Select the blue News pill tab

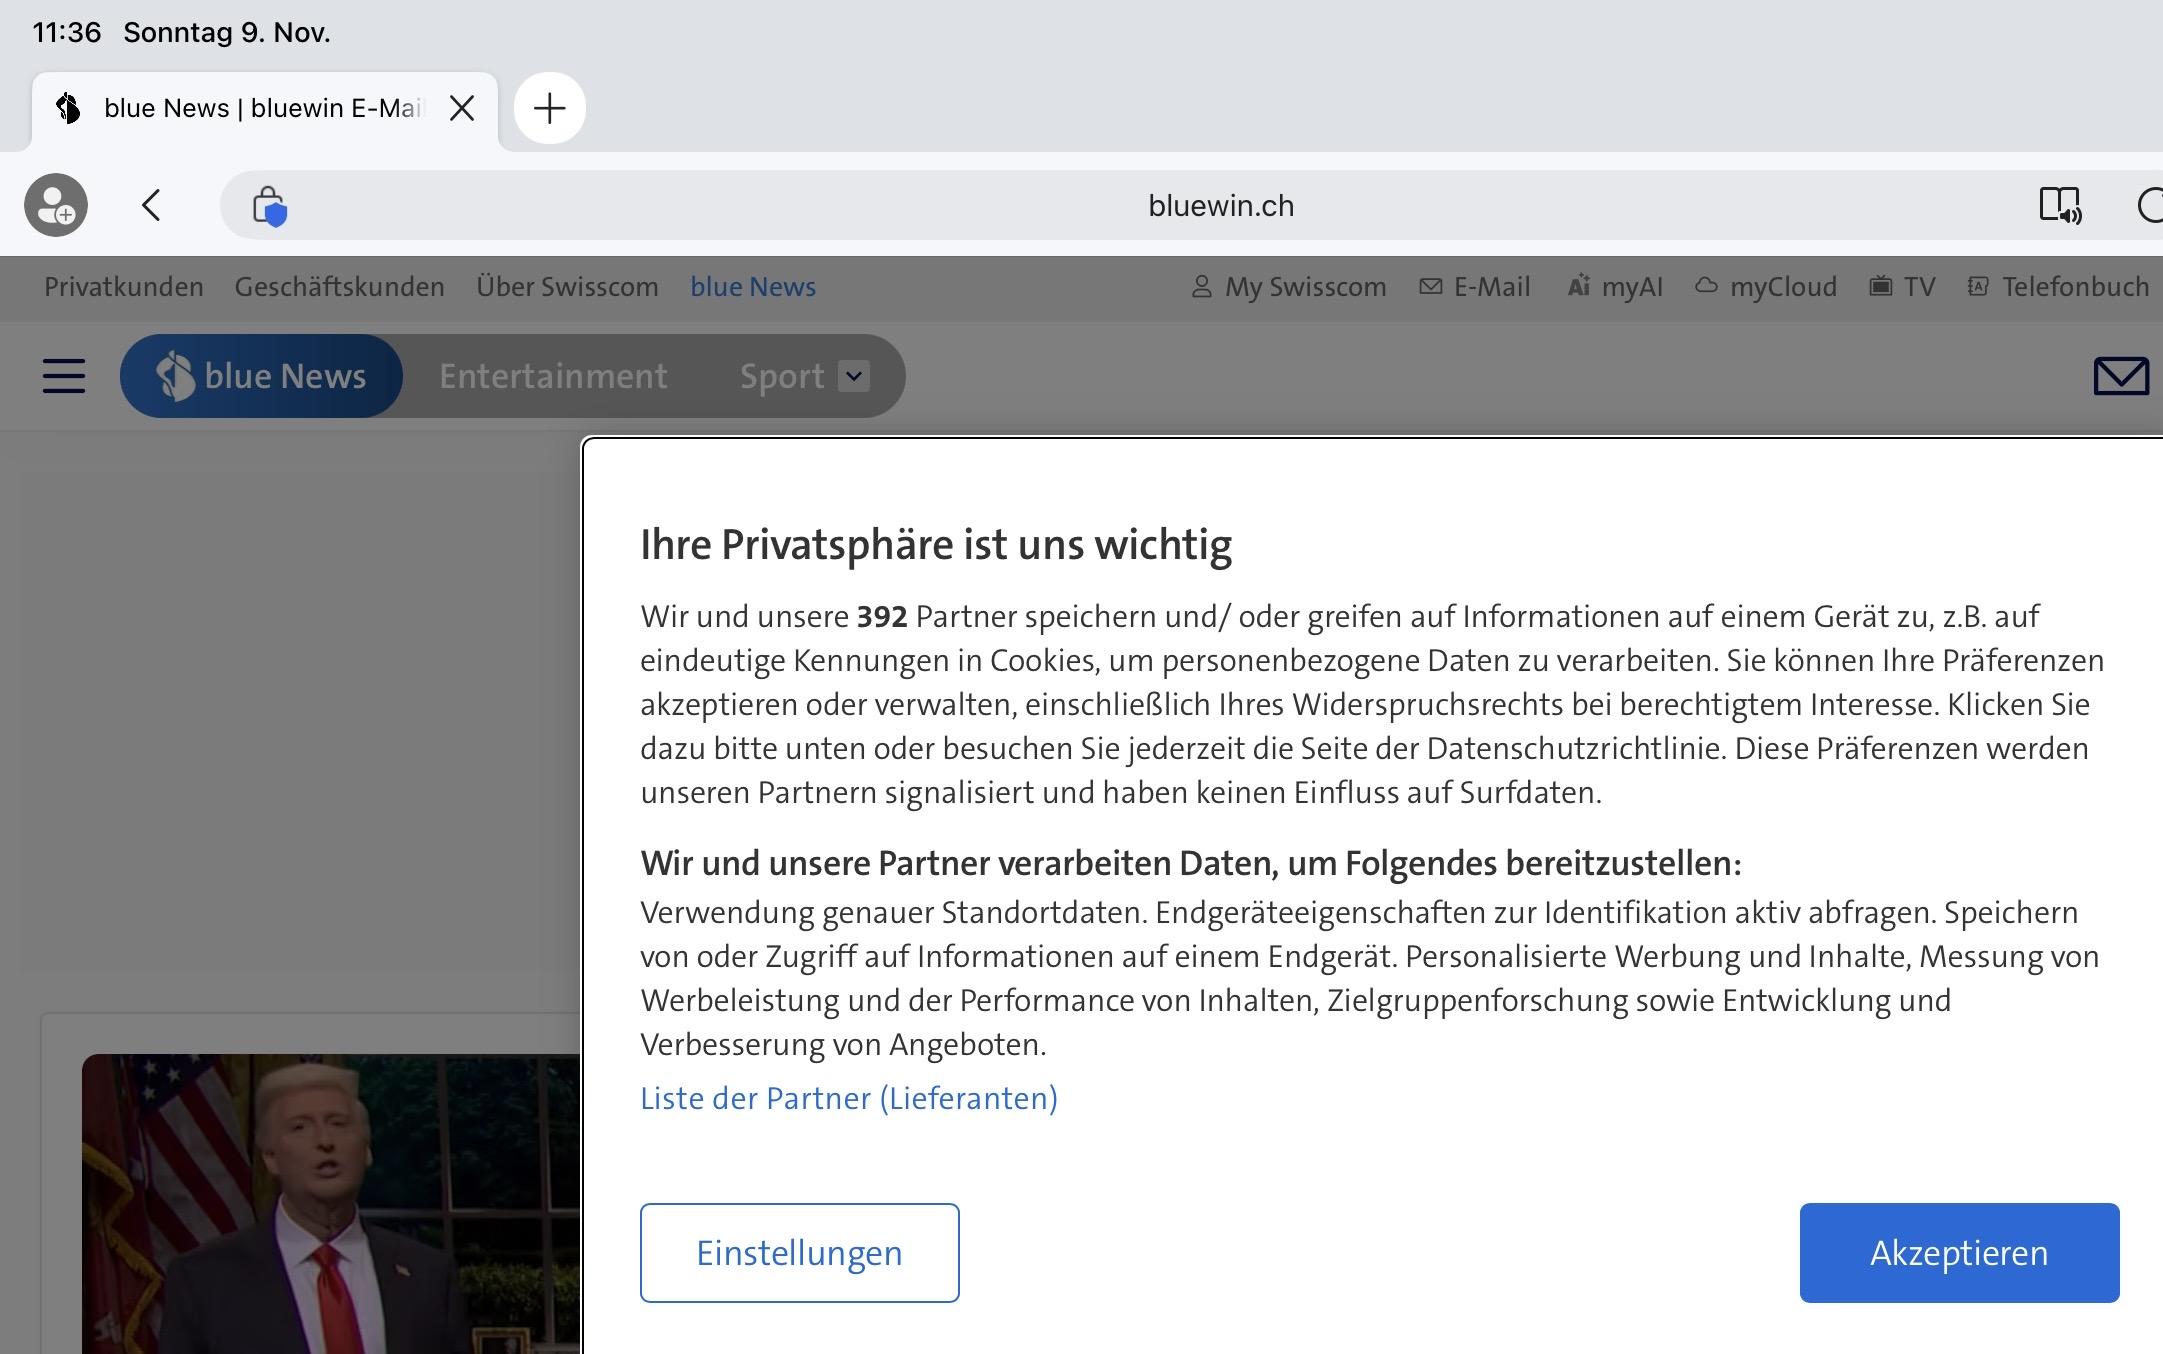[x=262, y=376]
